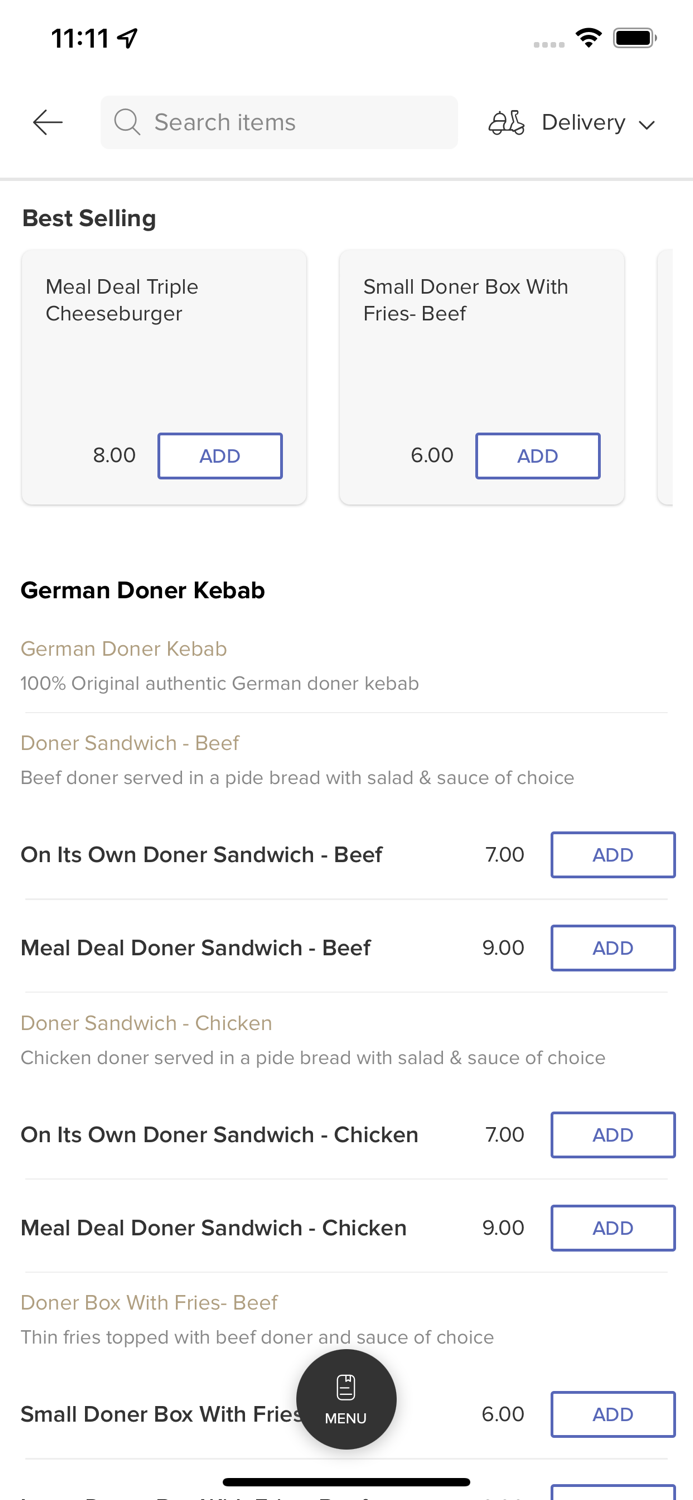Add On Its Own Doner Sandwich - Beef

tap(612, 855)
